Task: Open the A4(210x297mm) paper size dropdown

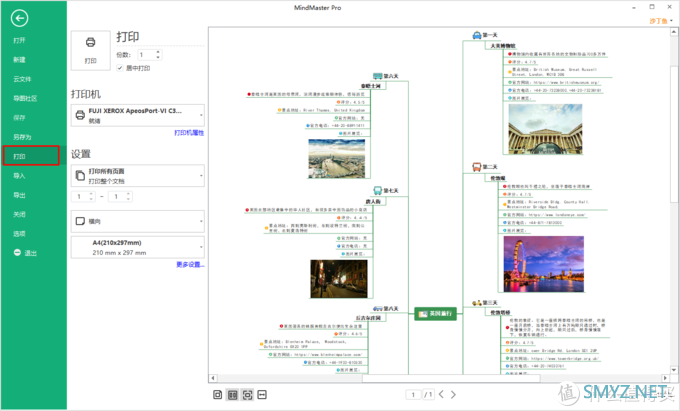Action: 137,247
